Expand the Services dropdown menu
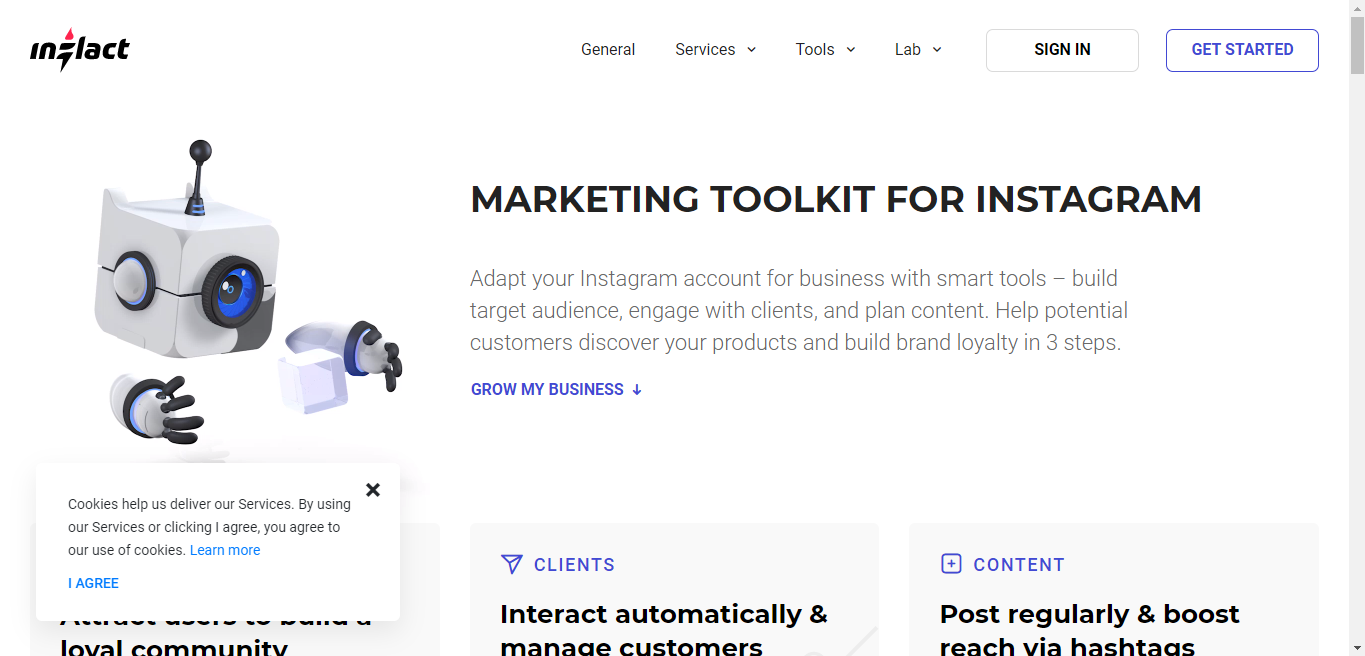 pos(716,50)
